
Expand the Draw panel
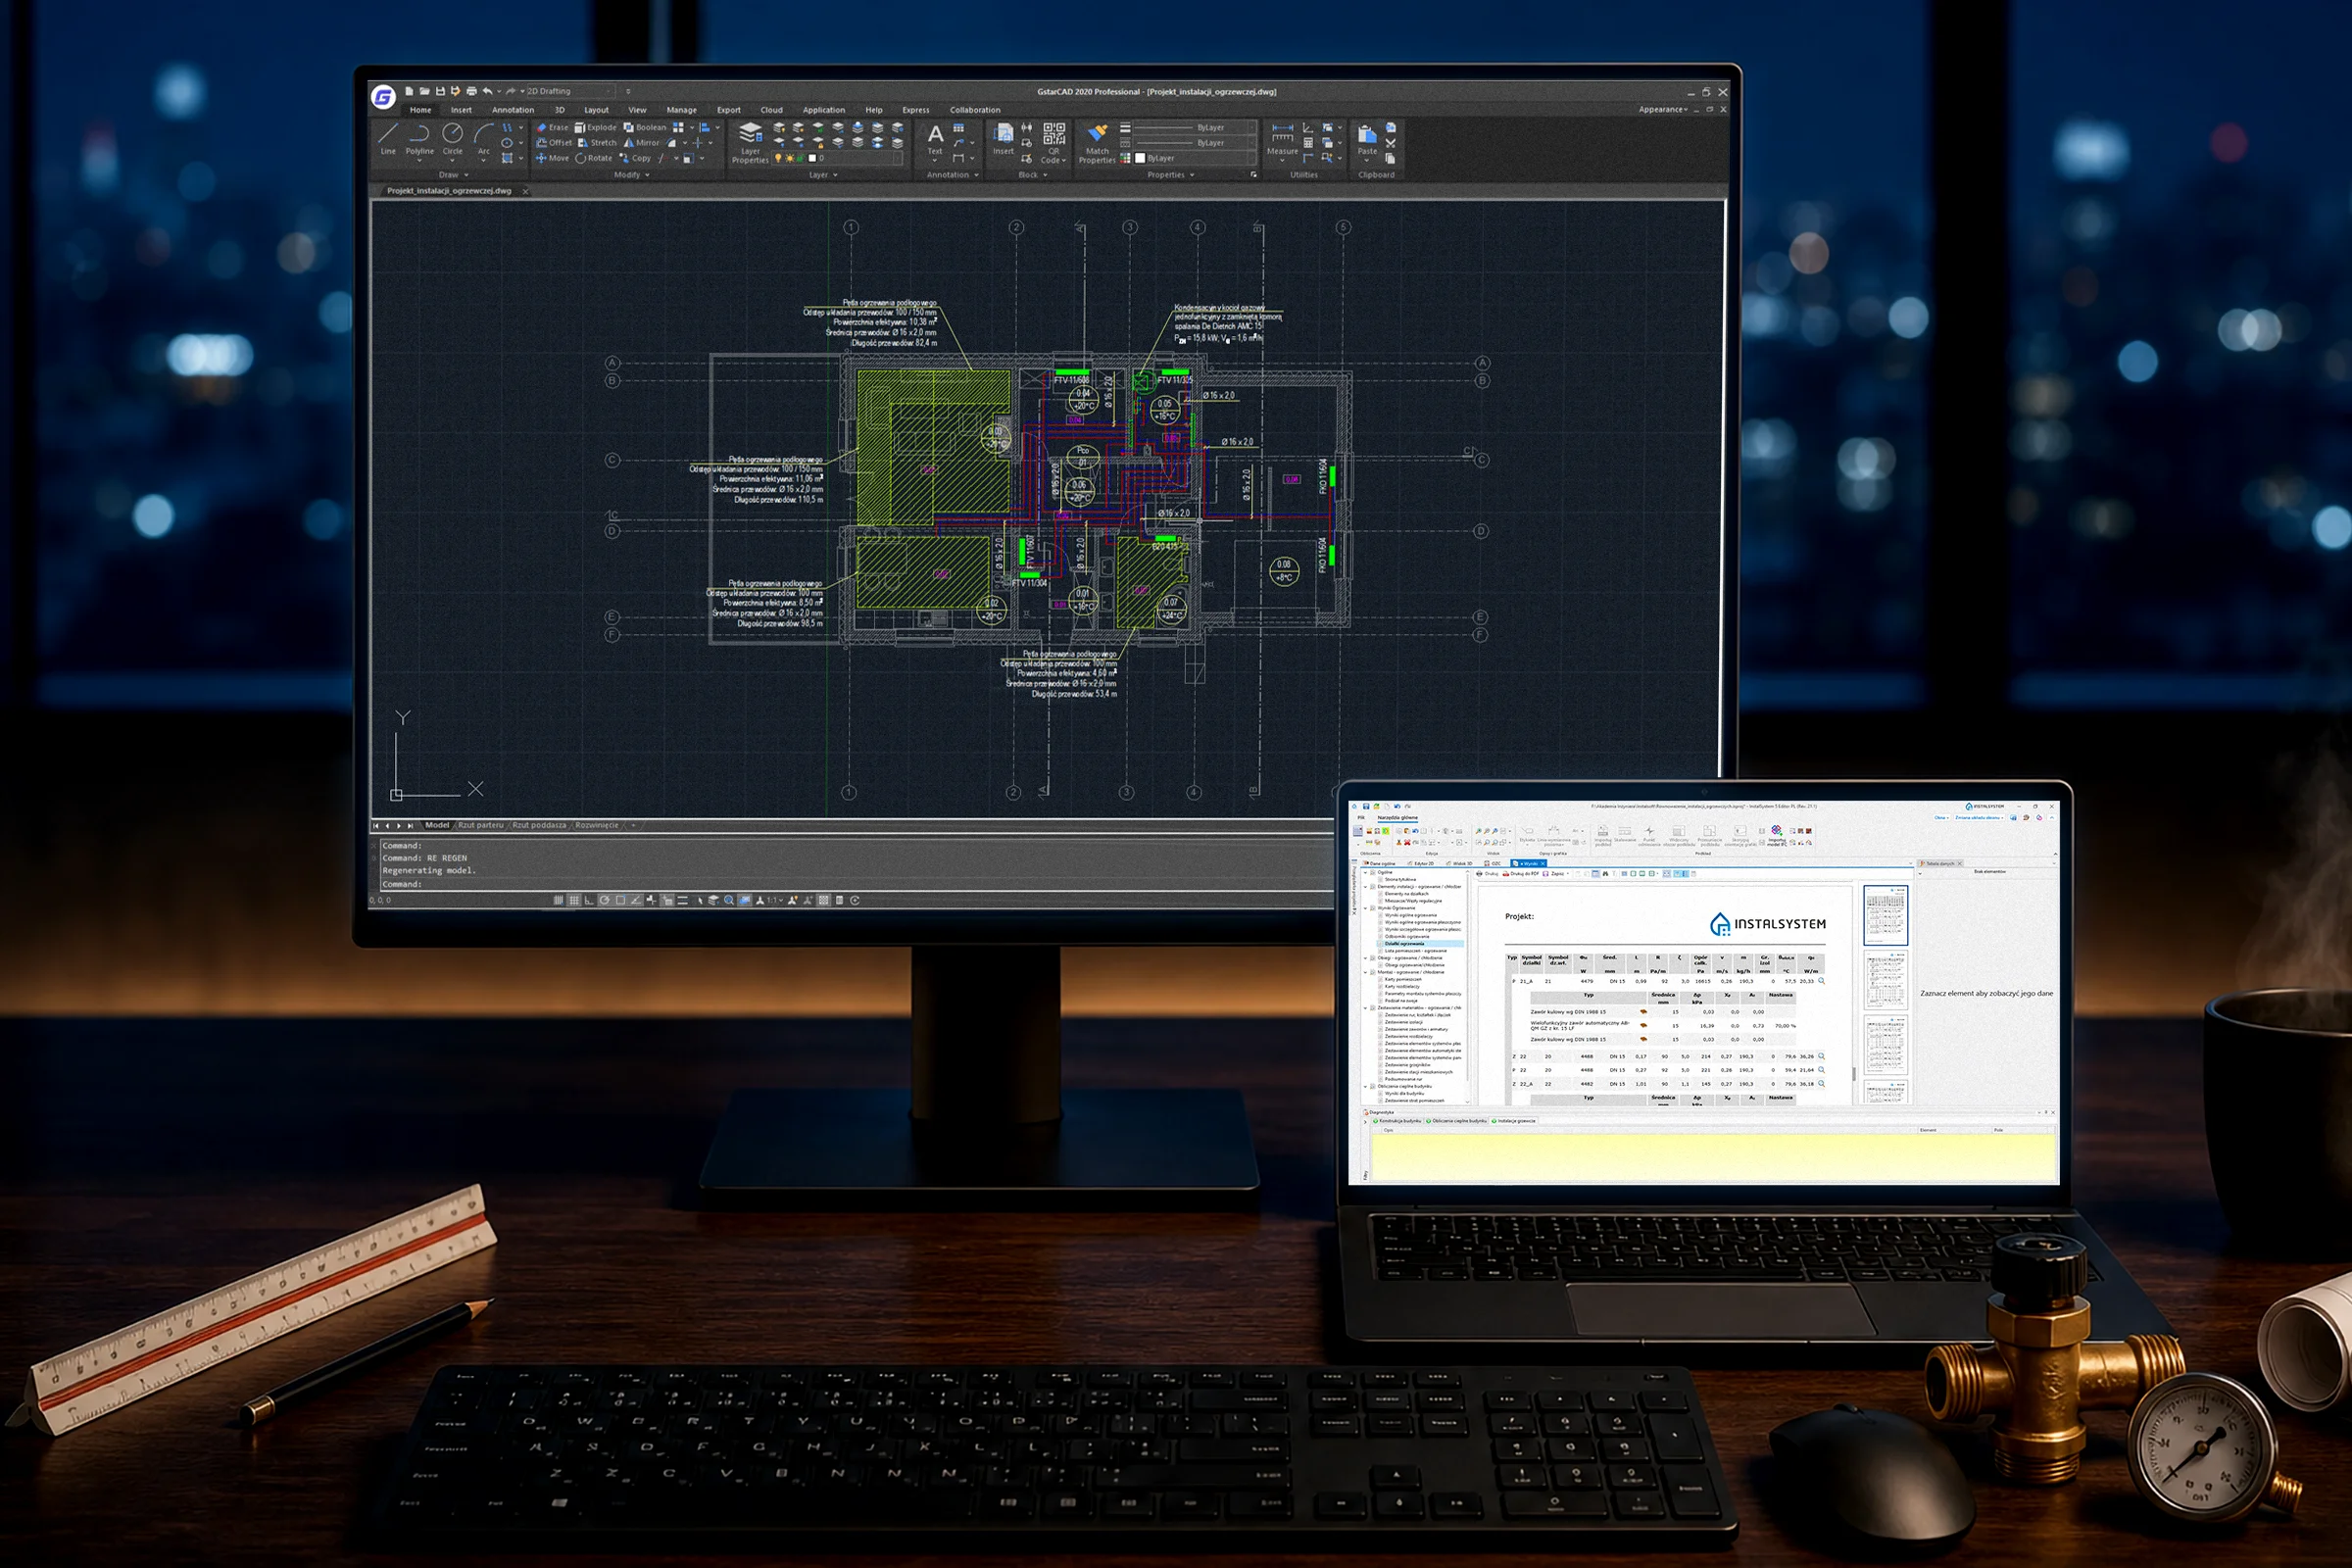click(x=453, y=175)
